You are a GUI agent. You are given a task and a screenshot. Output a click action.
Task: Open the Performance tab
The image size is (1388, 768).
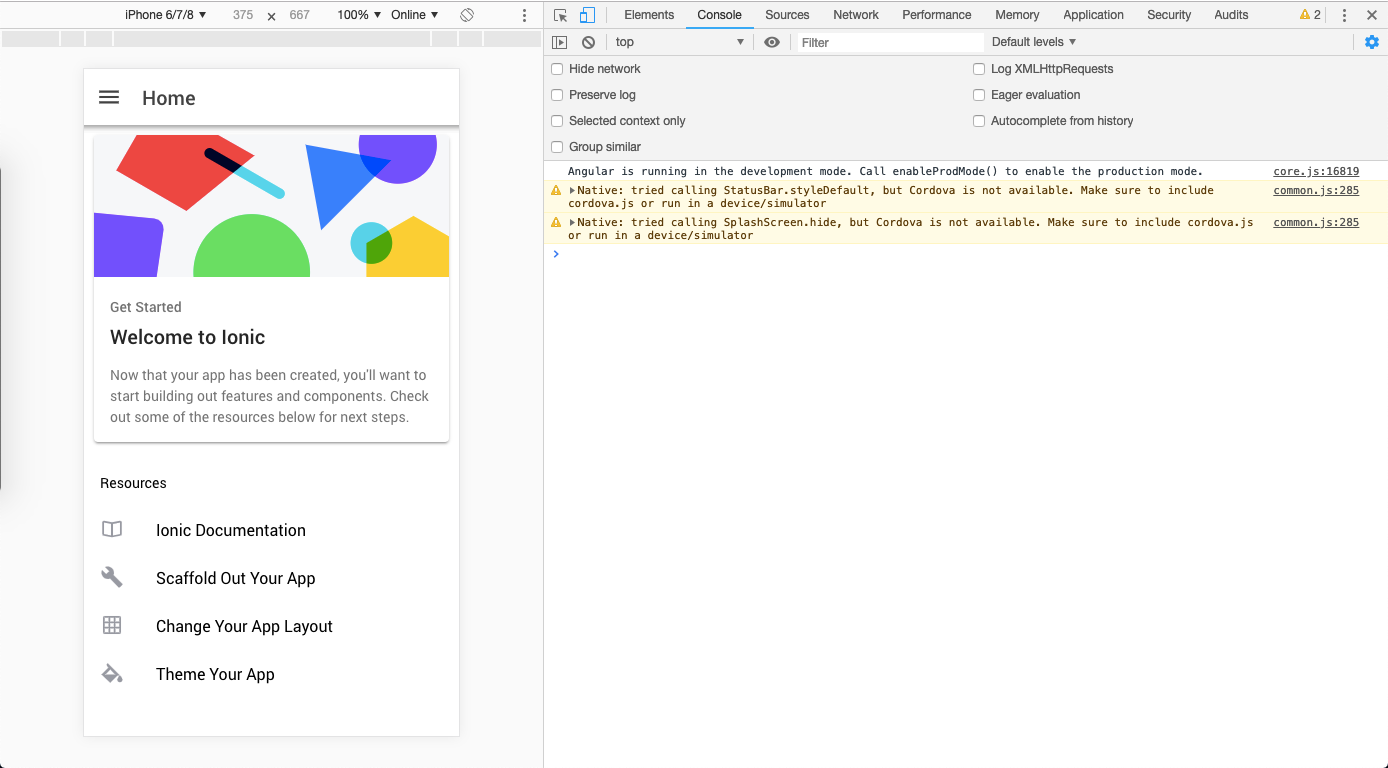coord(937,15)
